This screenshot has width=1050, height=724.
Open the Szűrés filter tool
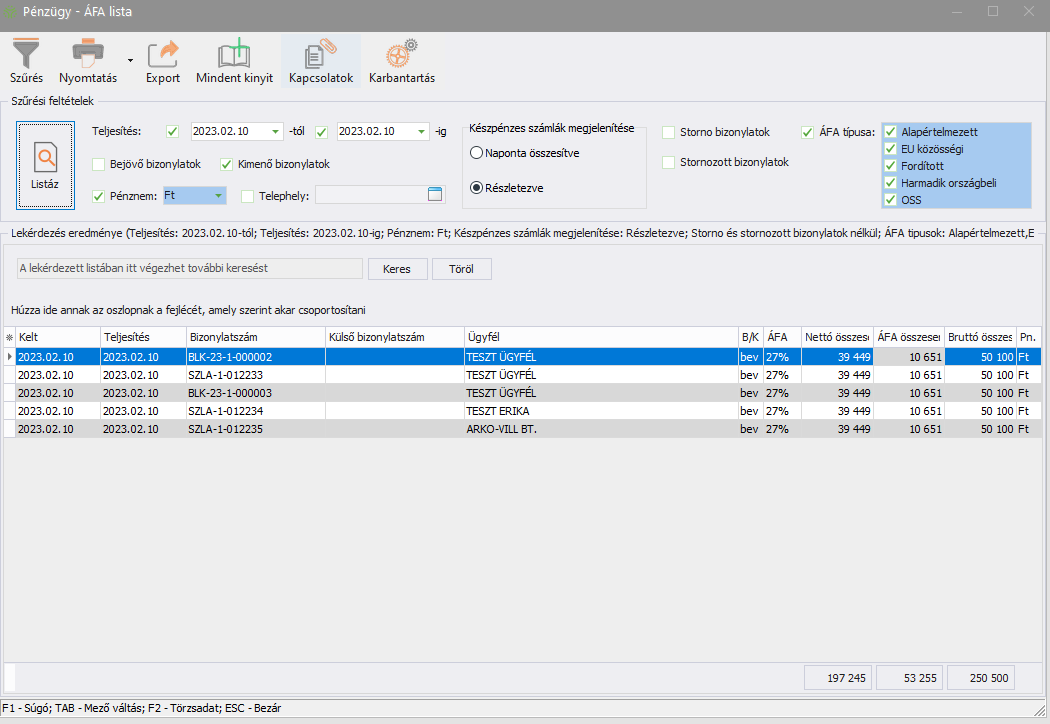[x=26, y=60]
